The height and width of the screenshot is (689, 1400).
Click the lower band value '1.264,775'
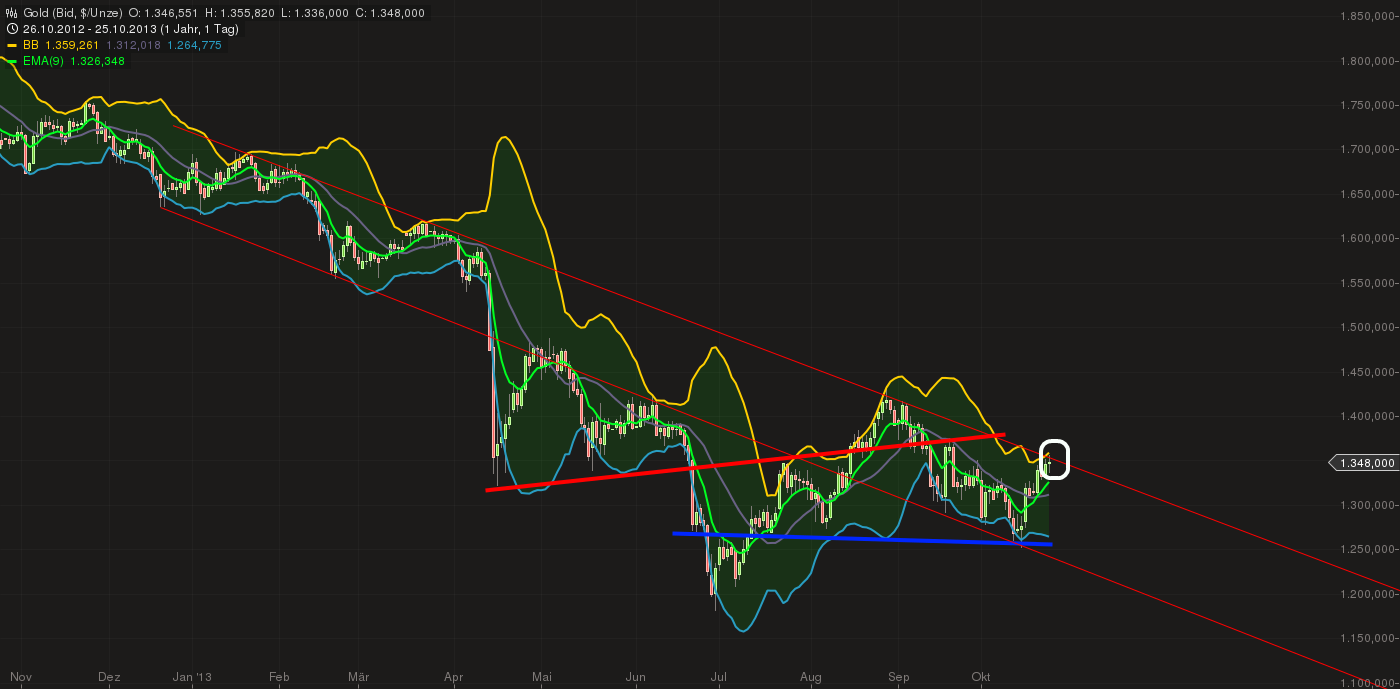click(195, 45)
